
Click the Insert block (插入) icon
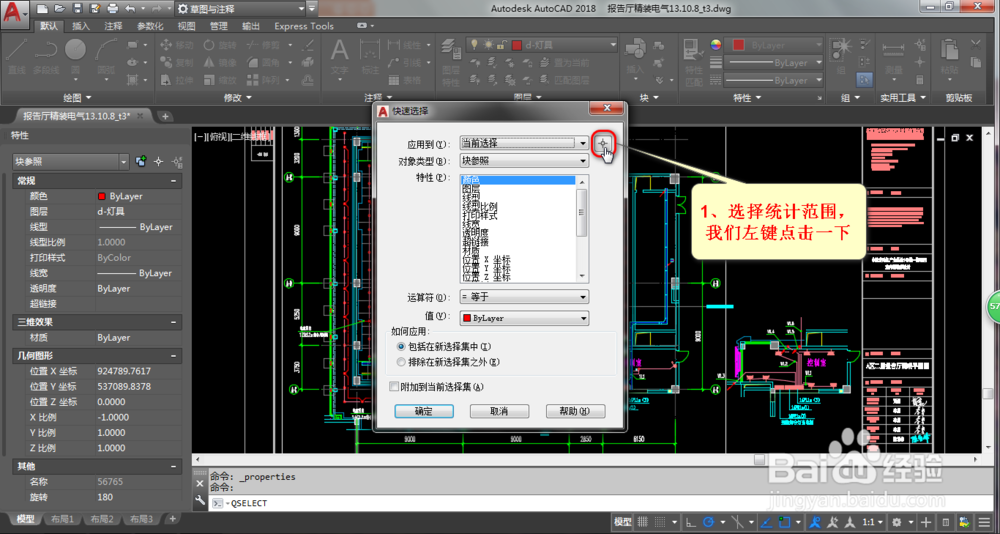[x=635, y=56]
